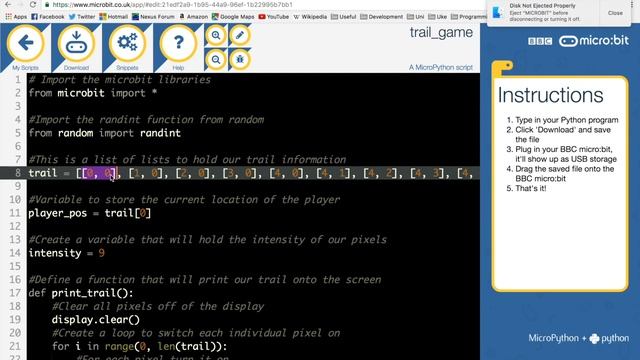Click the for loop on line 21
The width and height of the screenshot is (640, 360).
point(139,347)
